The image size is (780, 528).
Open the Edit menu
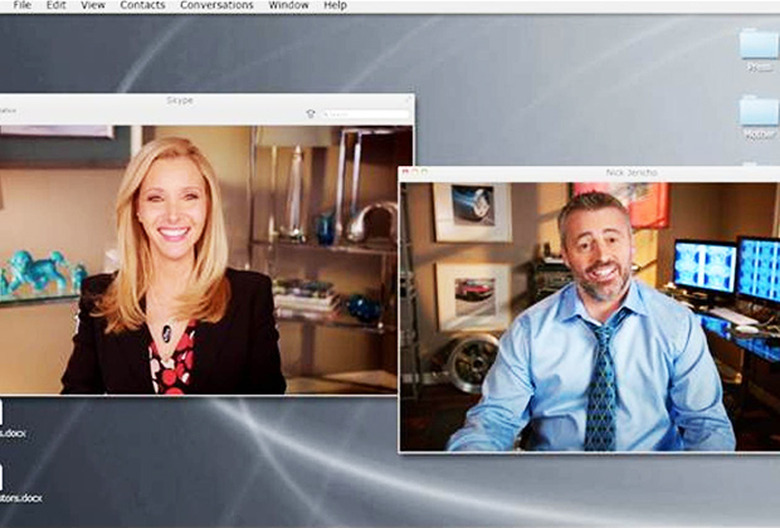[x=56, y=6]
